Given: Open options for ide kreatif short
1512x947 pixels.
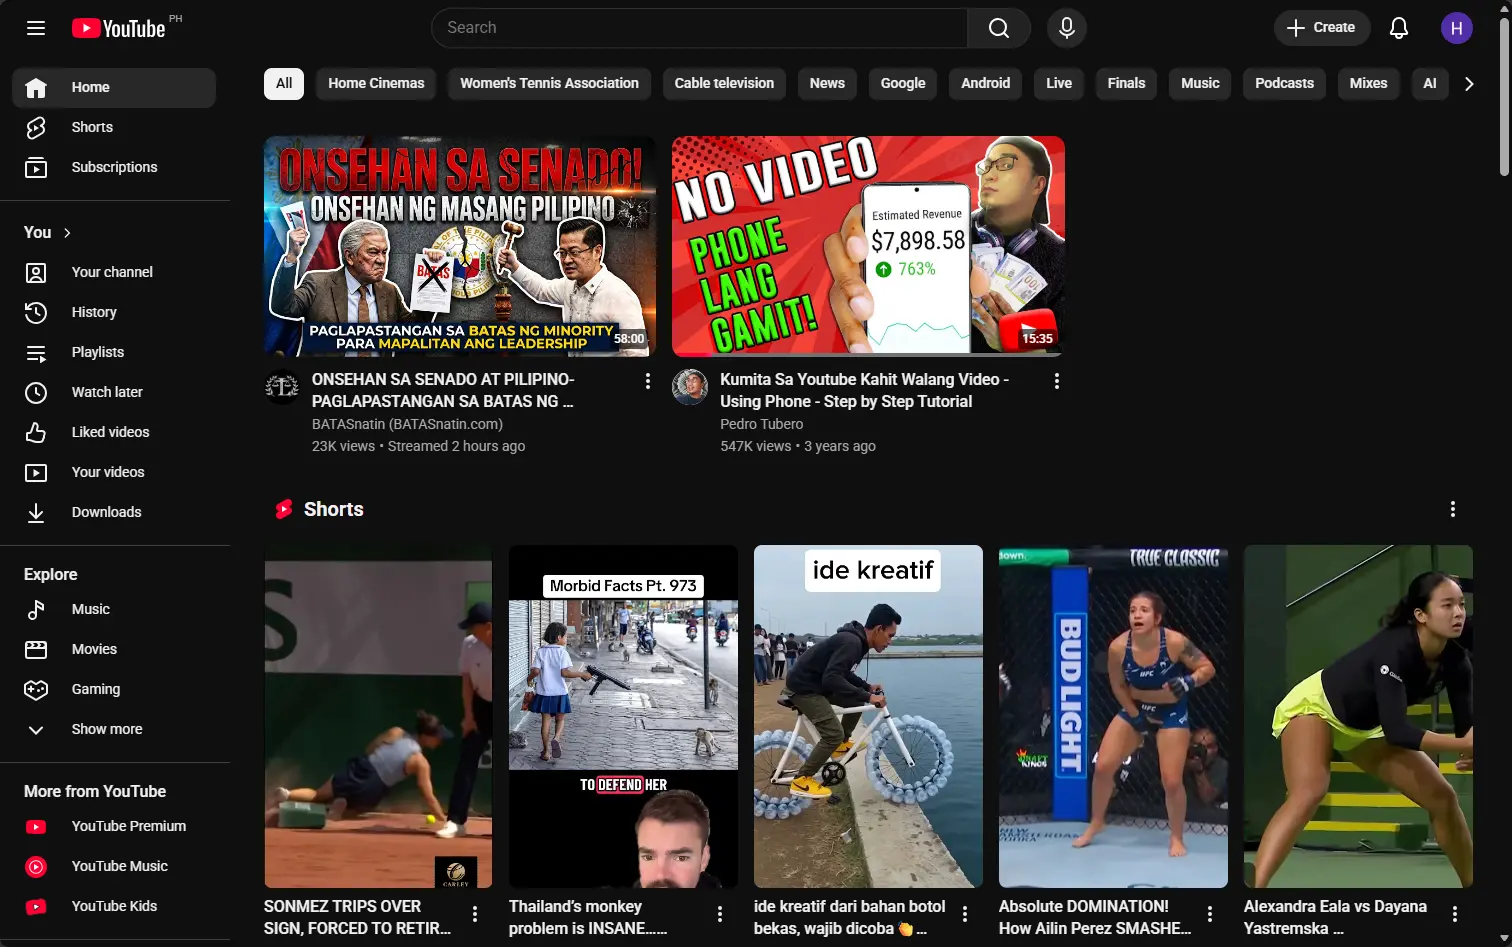Looking at the screenshot, I should (965, 914).
